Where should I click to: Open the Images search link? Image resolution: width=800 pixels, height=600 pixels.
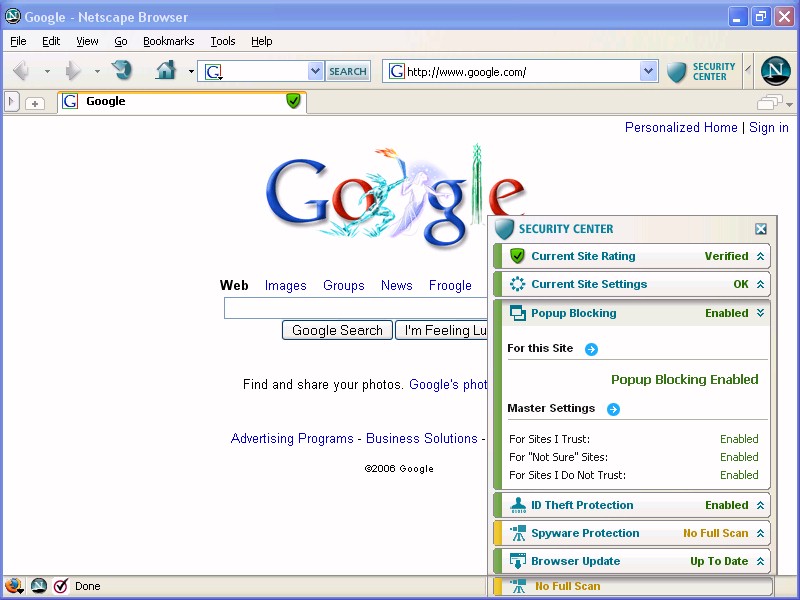[x=286, y=285]
